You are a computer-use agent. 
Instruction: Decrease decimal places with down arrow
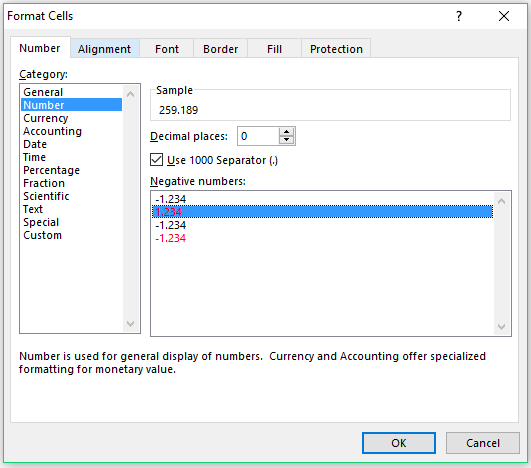click(286, 140)
